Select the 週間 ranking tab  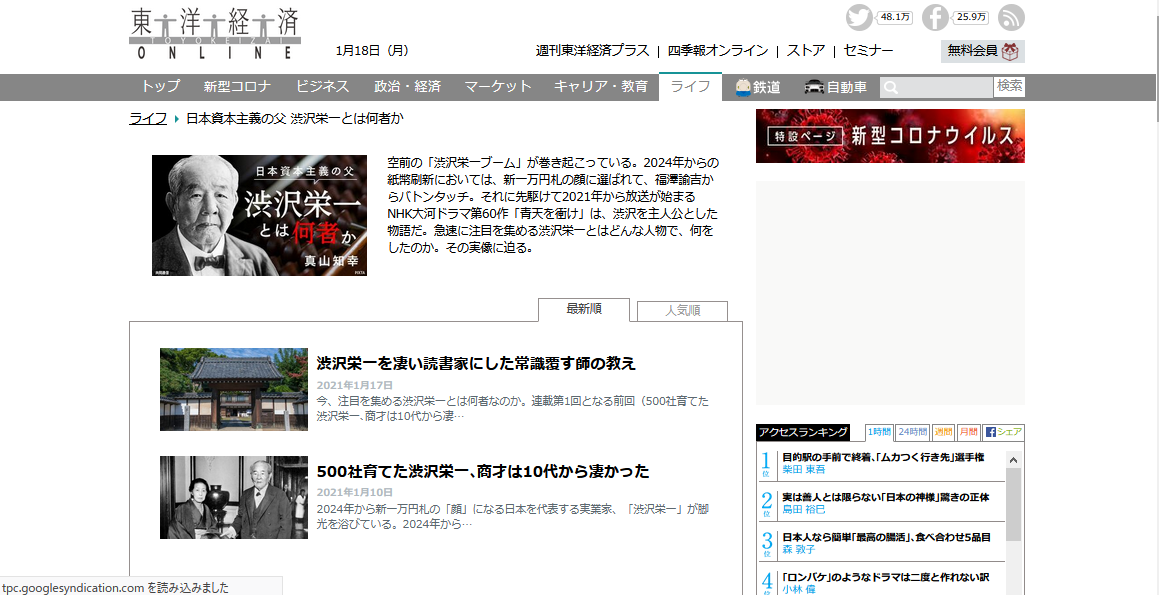click(x=943, y=432)
